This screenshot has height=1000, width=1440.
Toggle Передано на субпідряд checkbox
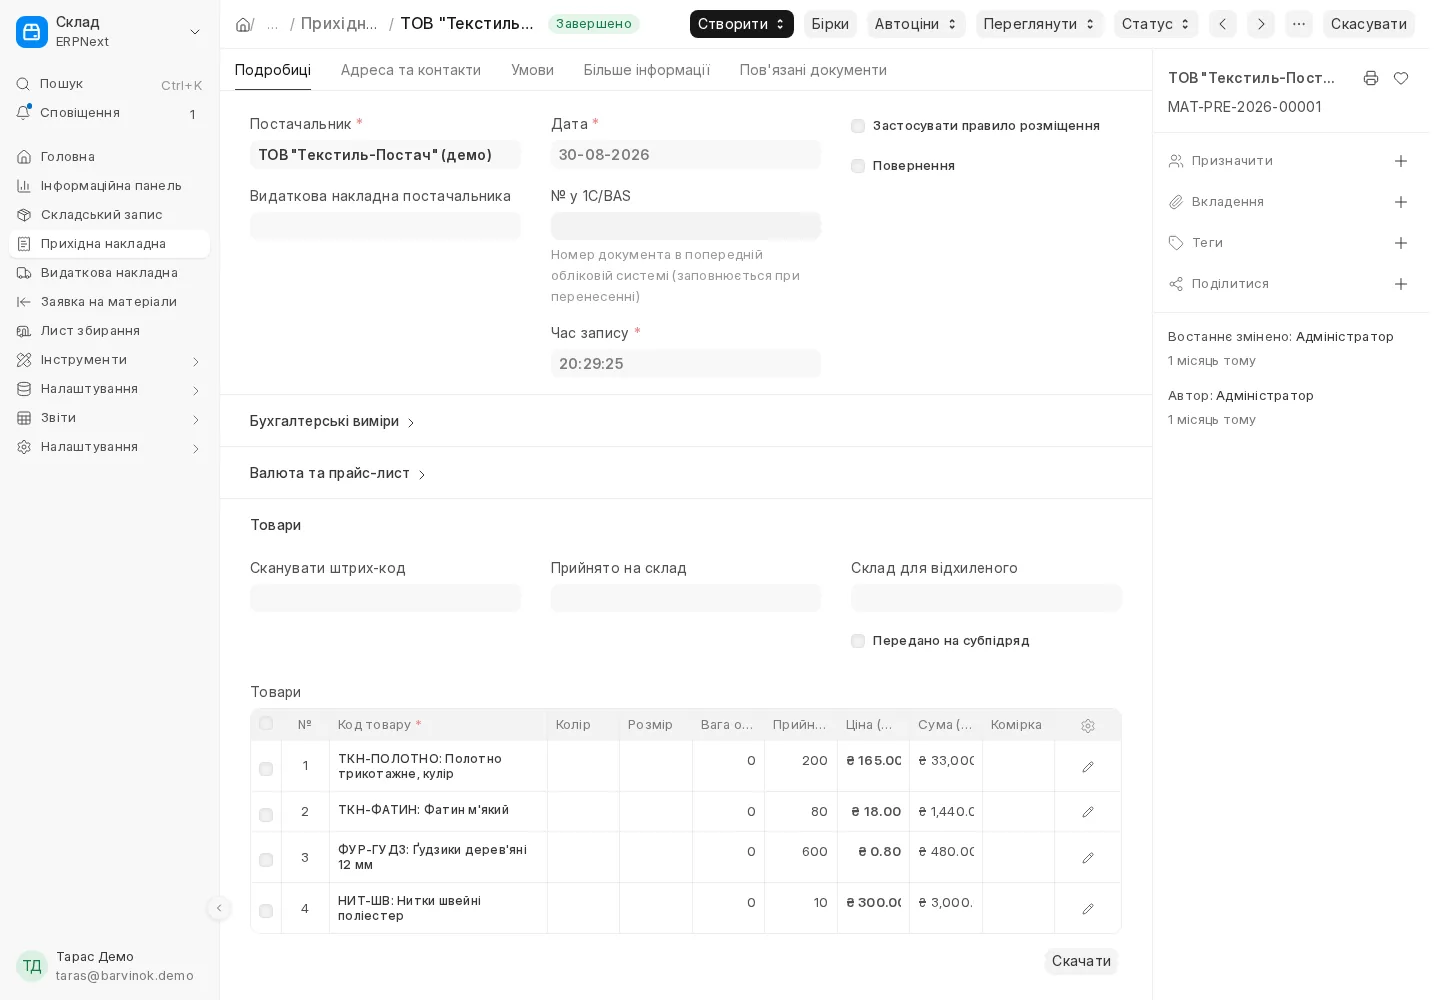pyautogui.click(x=858, y=641)
